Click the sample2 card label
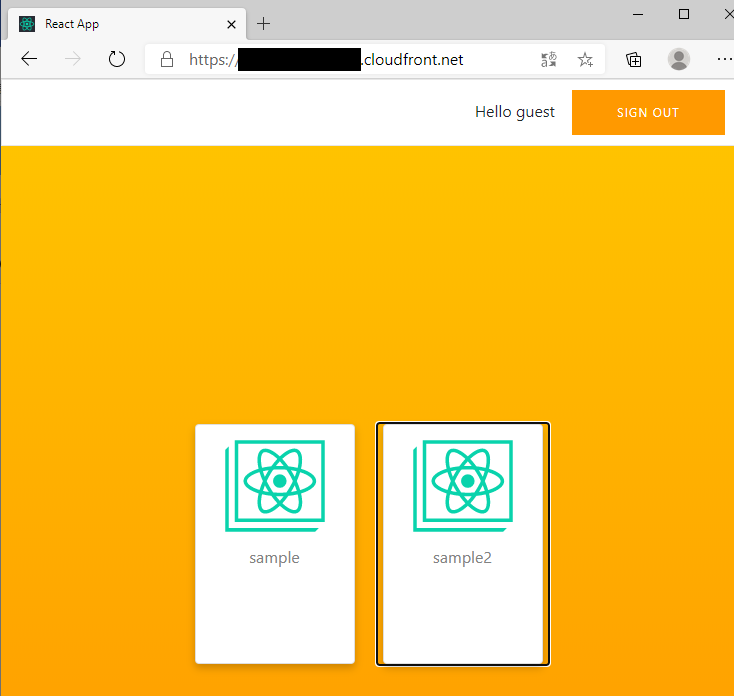The width and height of the screenshot is (734, 696). pyautogui.click(x=462, y=558)
